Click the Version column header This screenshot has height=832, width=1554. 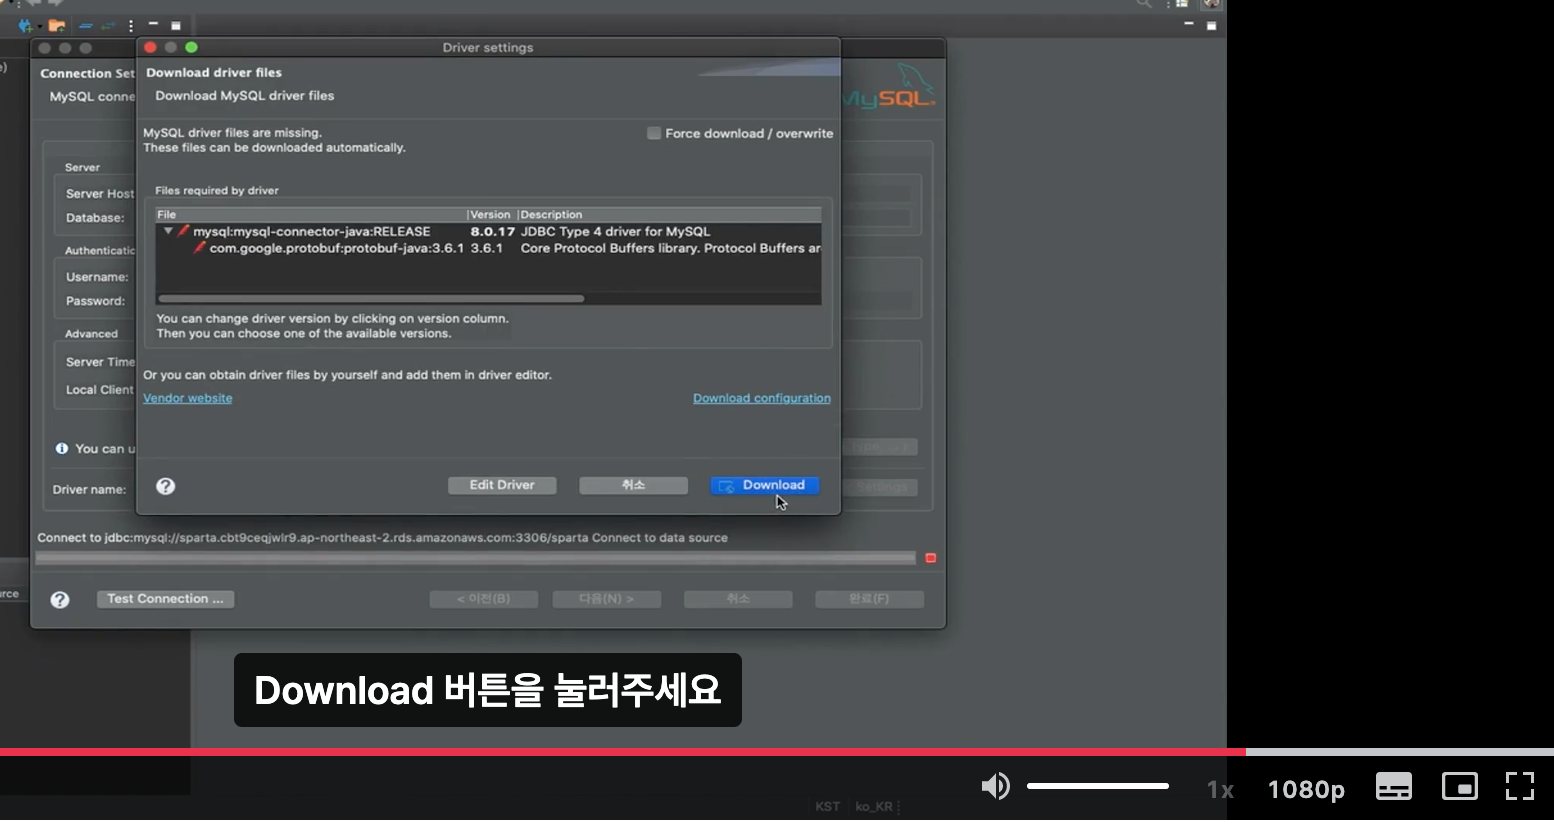491,214
